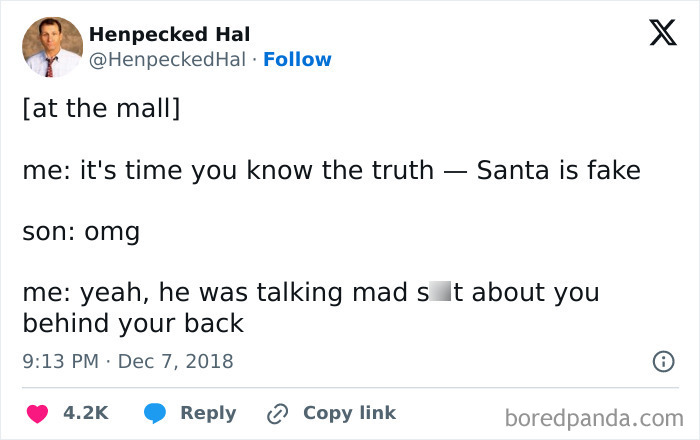Screen dimensions: 700x440
Task: Click the "son: omg" line
Action: (x=81, y=232)
